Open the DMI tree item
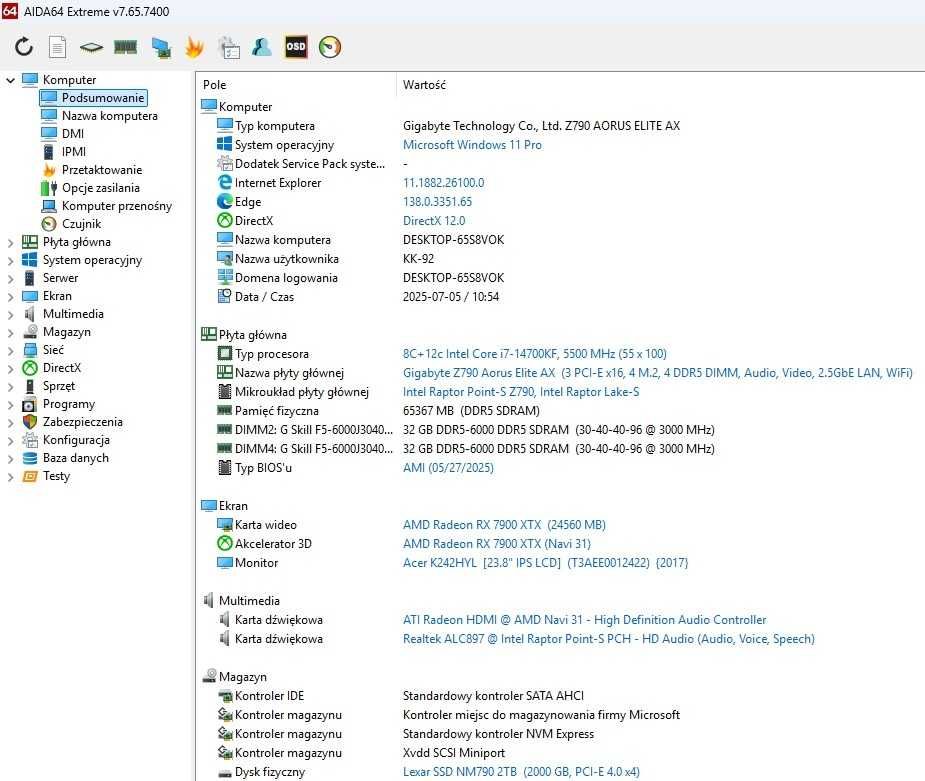Screen dimensions: 925x781 73,134
